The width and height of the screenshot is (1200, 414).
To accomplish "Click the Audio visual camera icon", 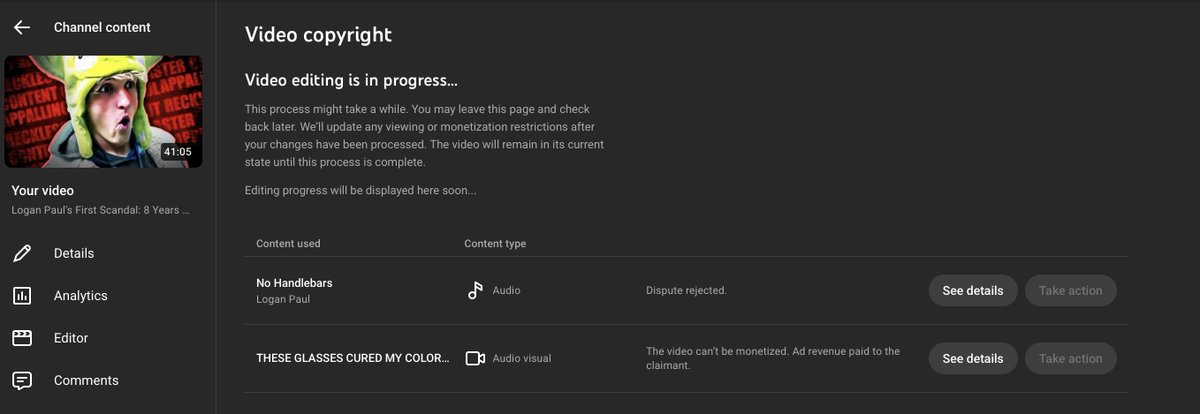I will [x=475, y=358].
